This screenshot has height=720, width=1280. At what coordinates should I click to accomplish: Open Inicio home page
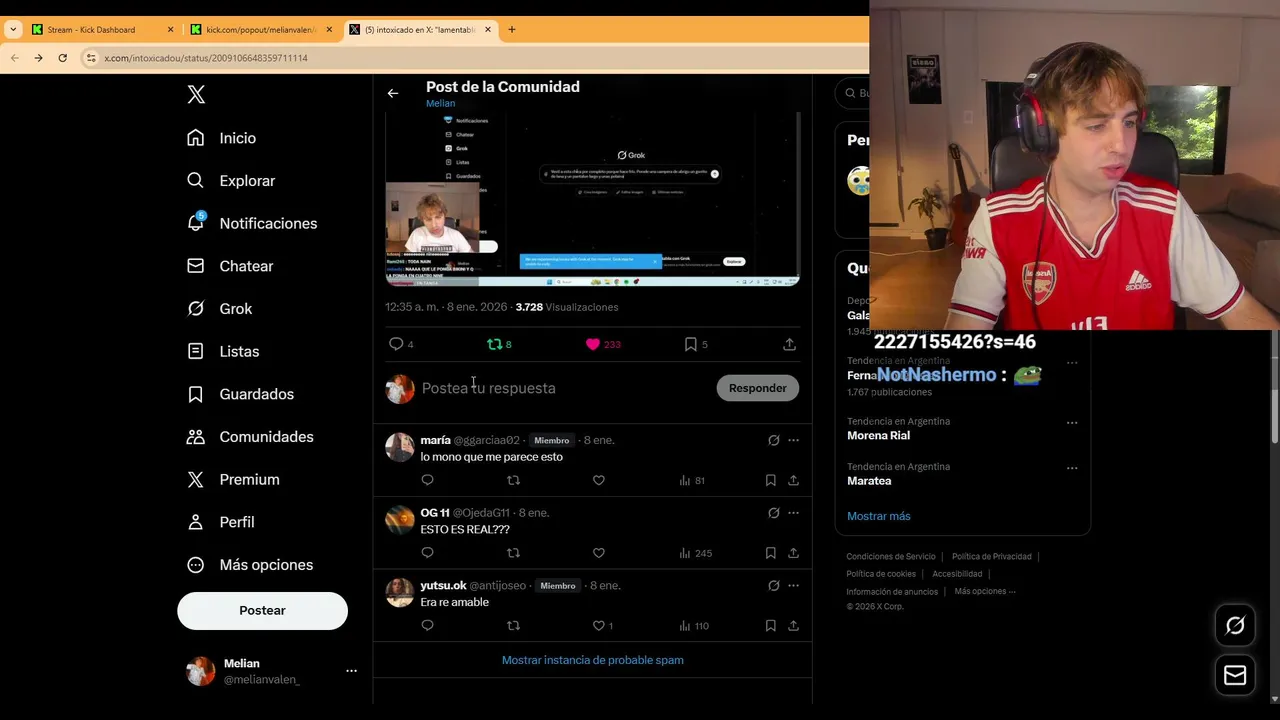click(221, 138)
